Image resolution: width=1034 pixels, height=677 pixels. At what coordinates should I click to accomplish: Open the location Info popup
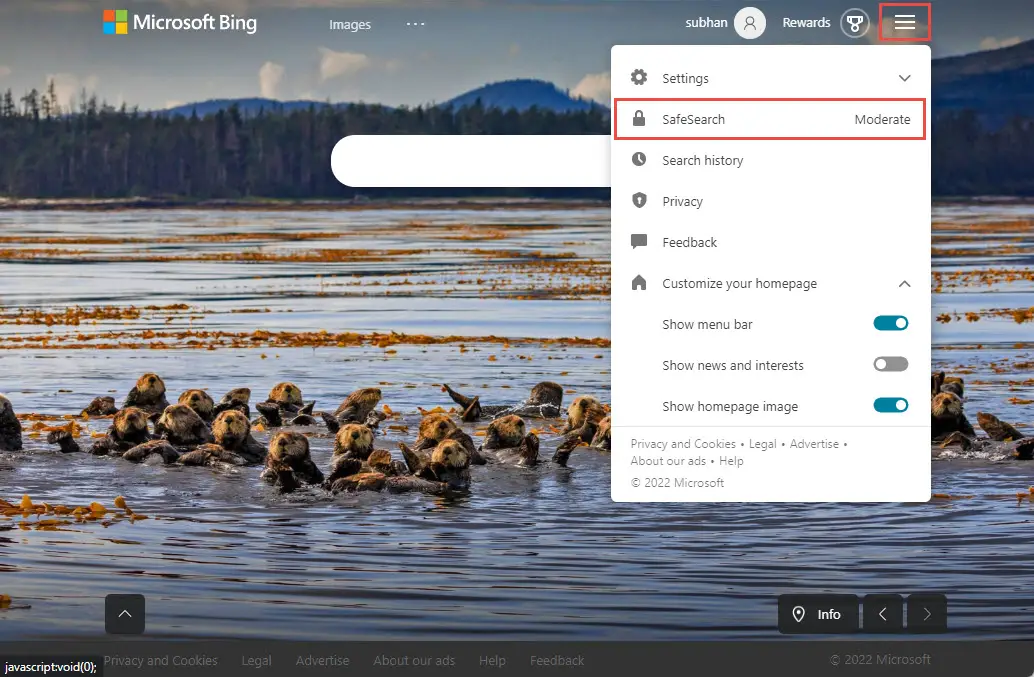click(818, 613)
